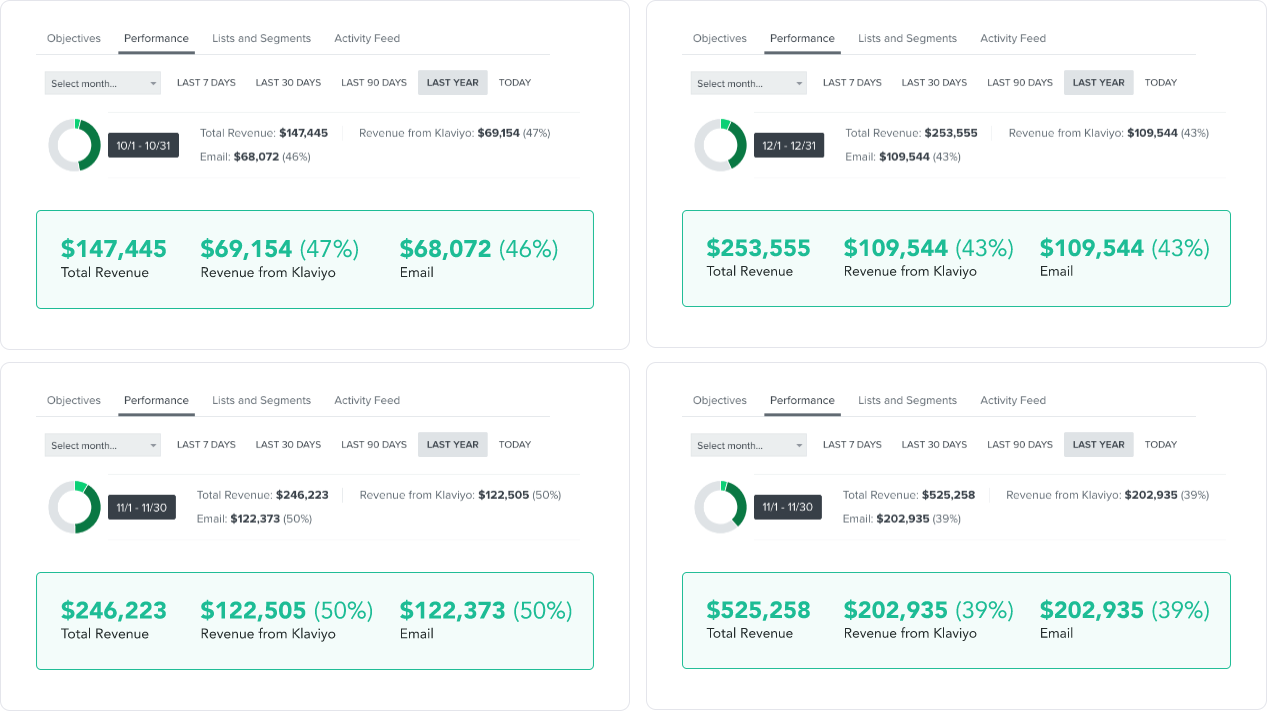
Task: Click donut chart in the $253,555 revenue panel
Action: click(720, 145)
